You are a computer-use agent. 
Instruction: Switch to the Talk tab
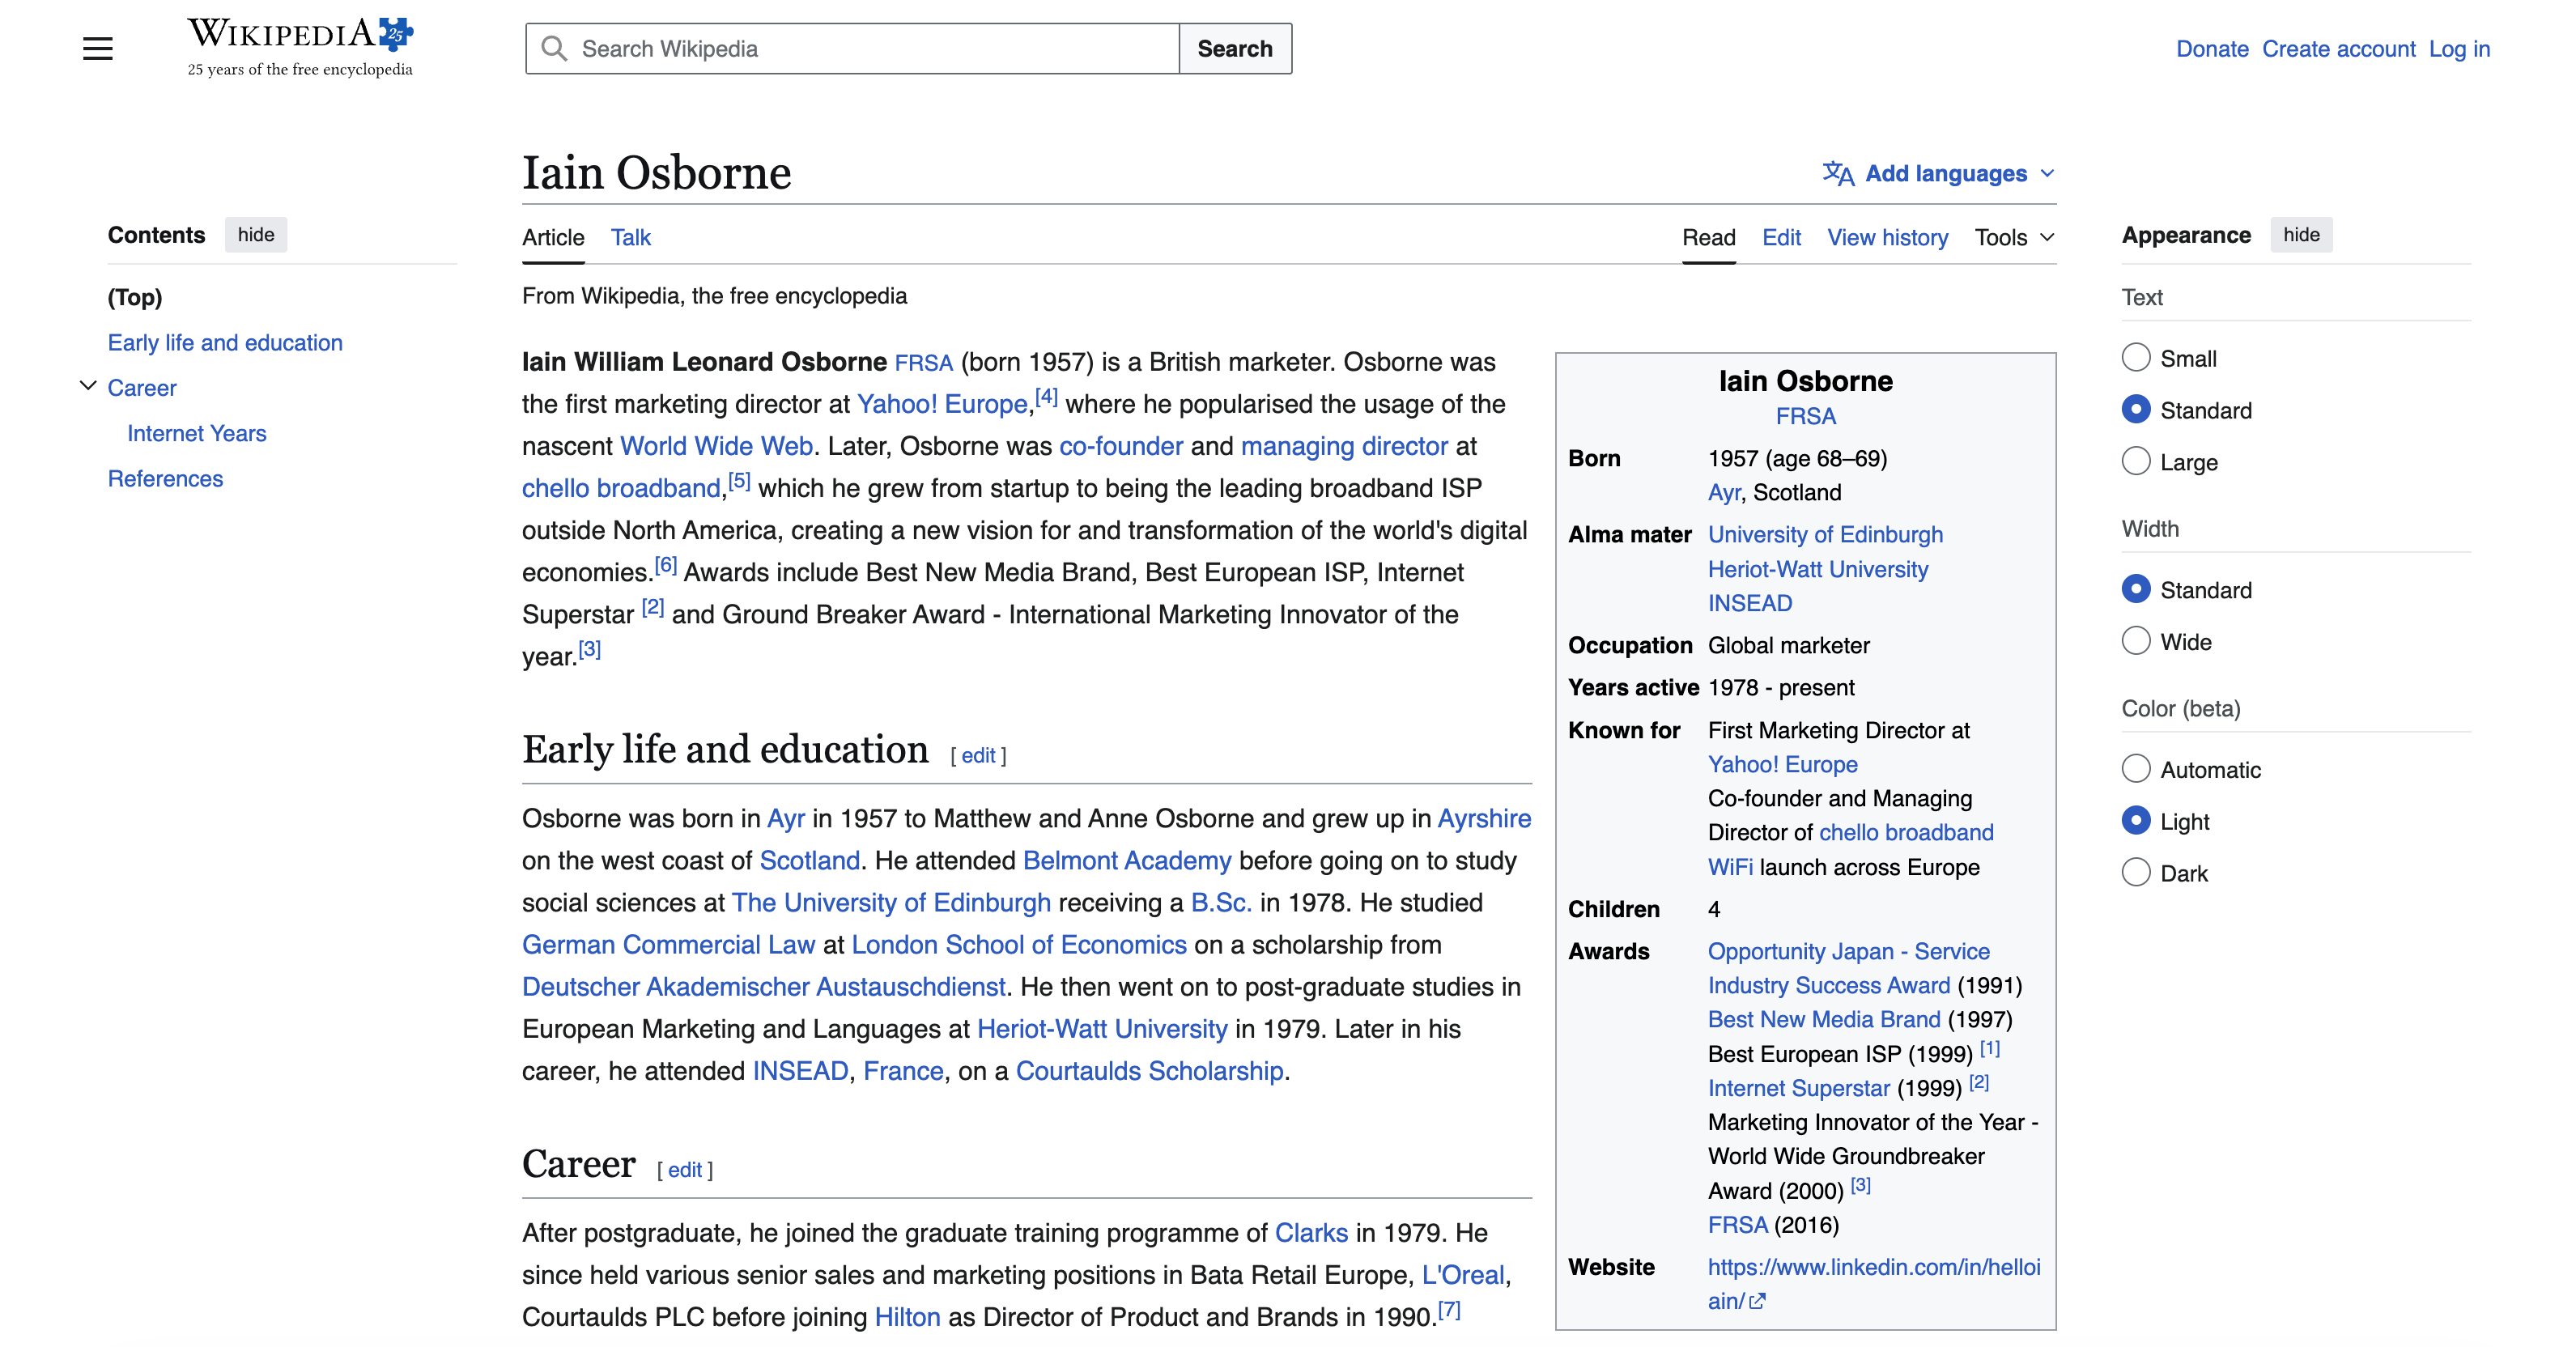pos(631,237)
